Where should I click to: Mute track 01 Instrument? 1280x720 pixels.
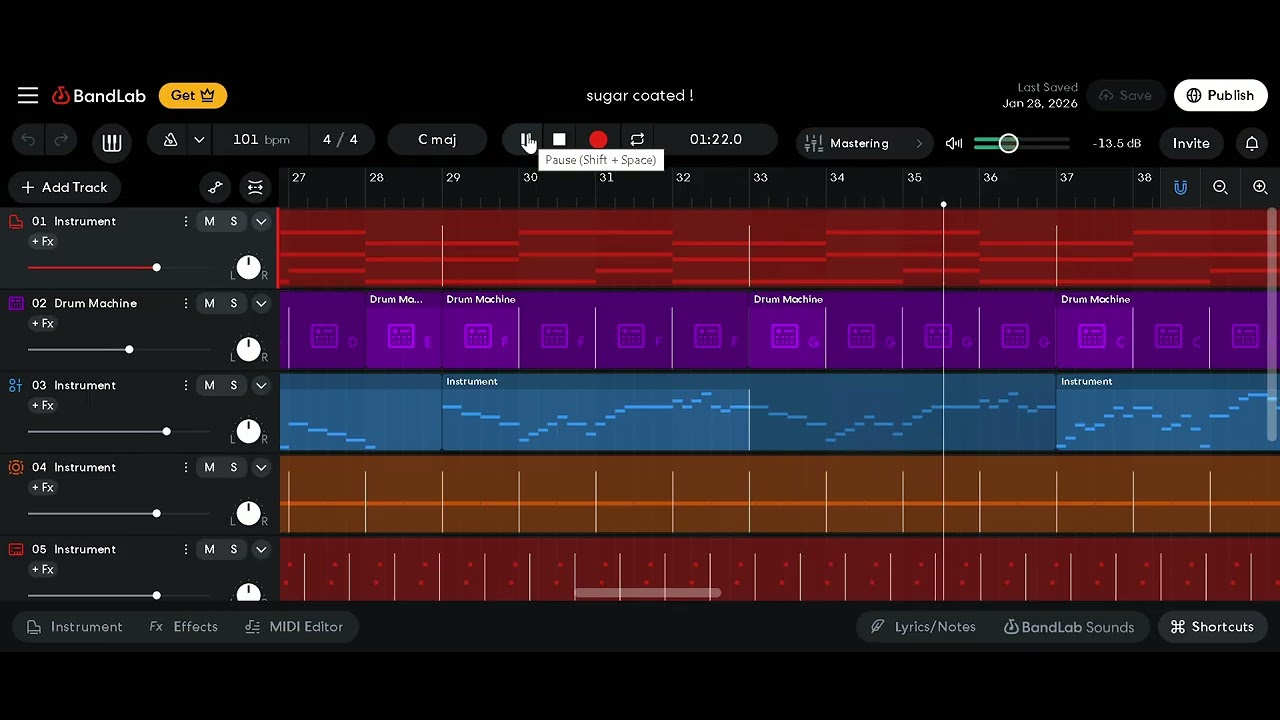tap(209, 221)
